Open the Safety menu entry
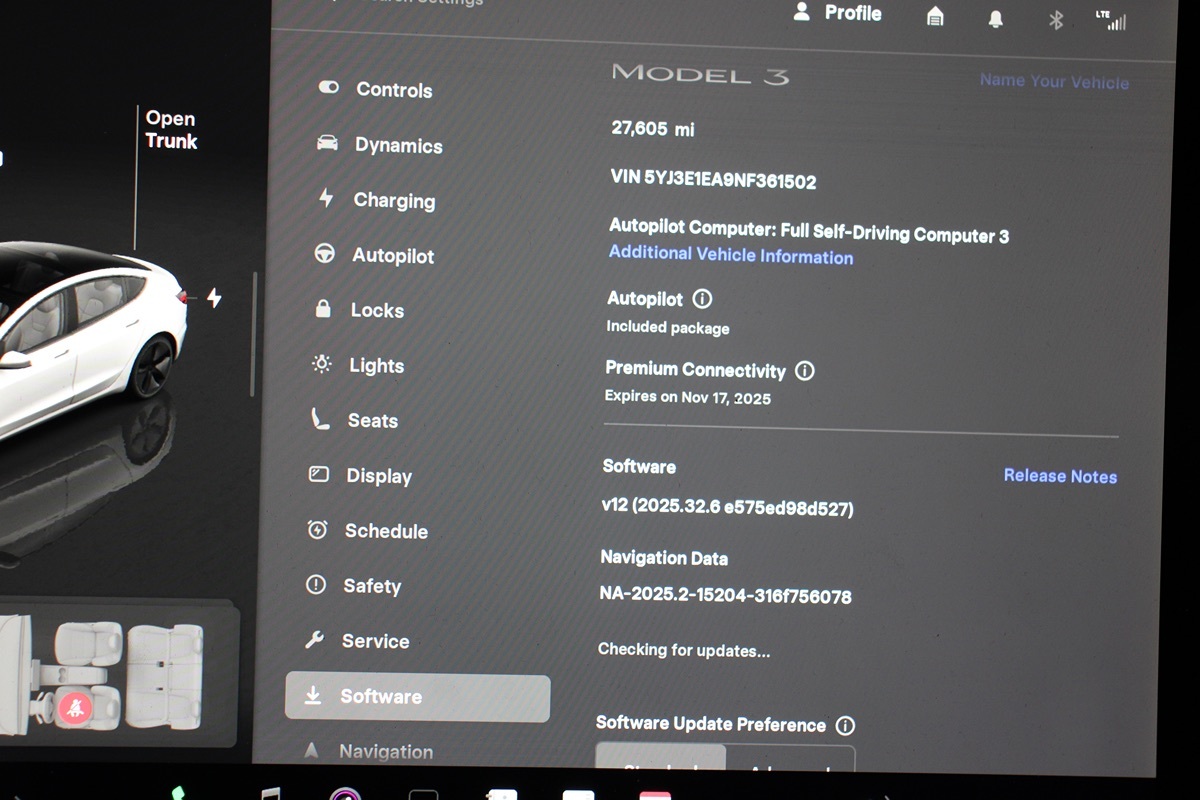Screen dimensions: 1200x800 pos(371,586)
